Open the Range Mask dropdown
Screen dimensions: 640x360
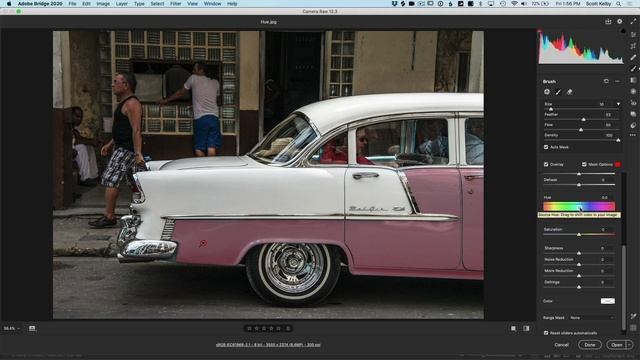coord(592,318)
